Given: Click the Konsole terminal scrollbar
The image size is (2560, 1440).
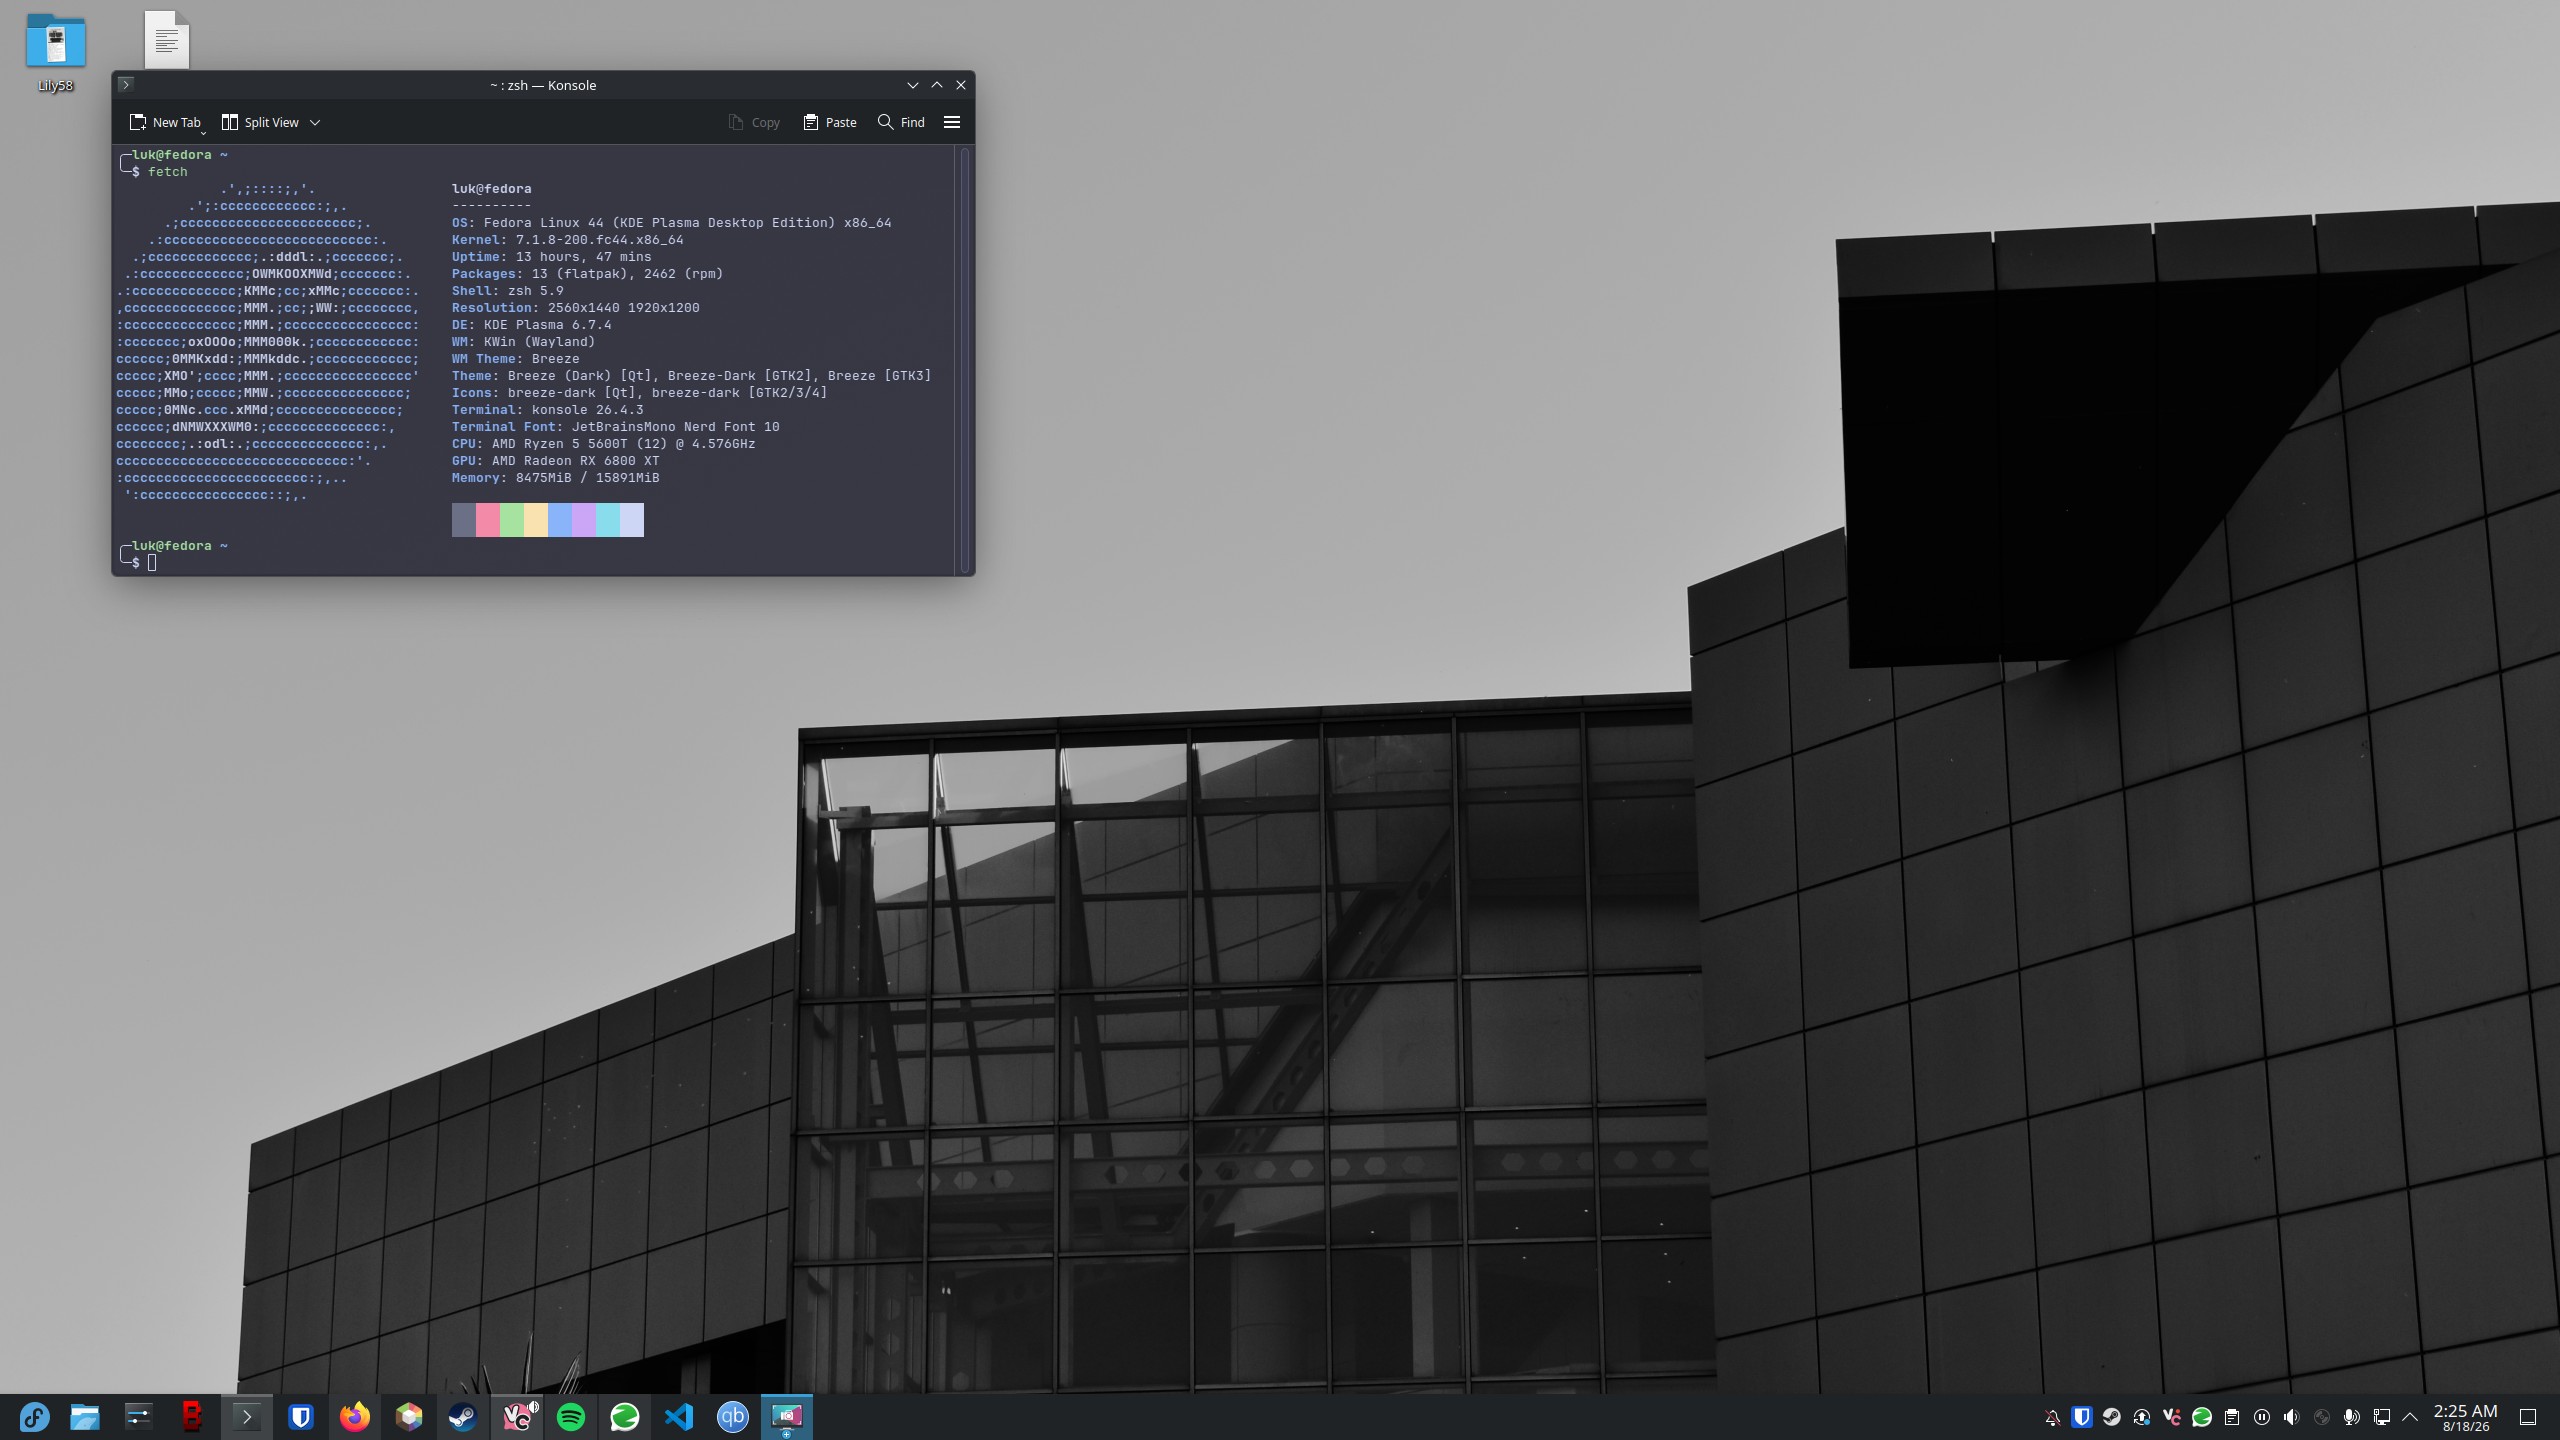Looking at the screenshot, I should (966, 359).
